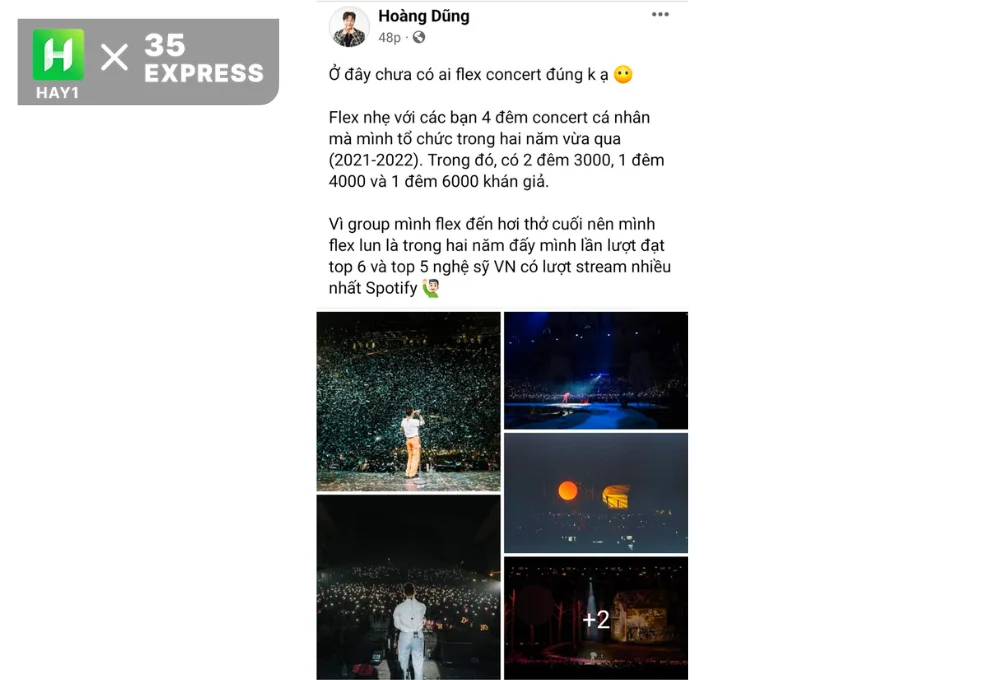Click the surprised face emoji in post
The image size is (1000, 680).
pos(623,75)
